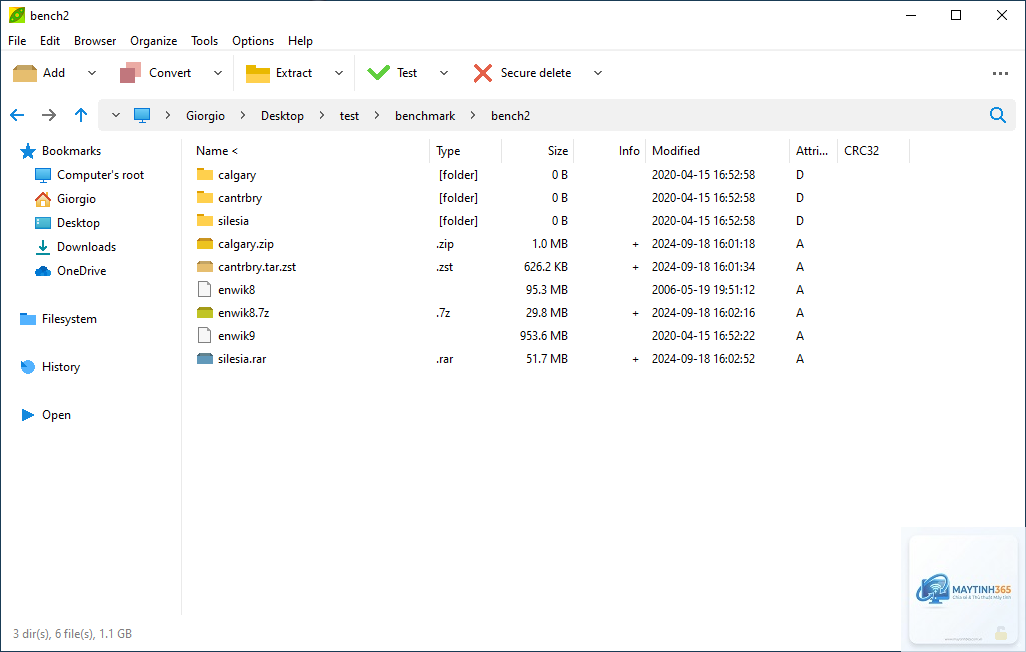Click the cantrbry.tar.zst archive icon
The height and width of the screenshot is (652, 1026).
pyautogui.click(x=205, y=266)
